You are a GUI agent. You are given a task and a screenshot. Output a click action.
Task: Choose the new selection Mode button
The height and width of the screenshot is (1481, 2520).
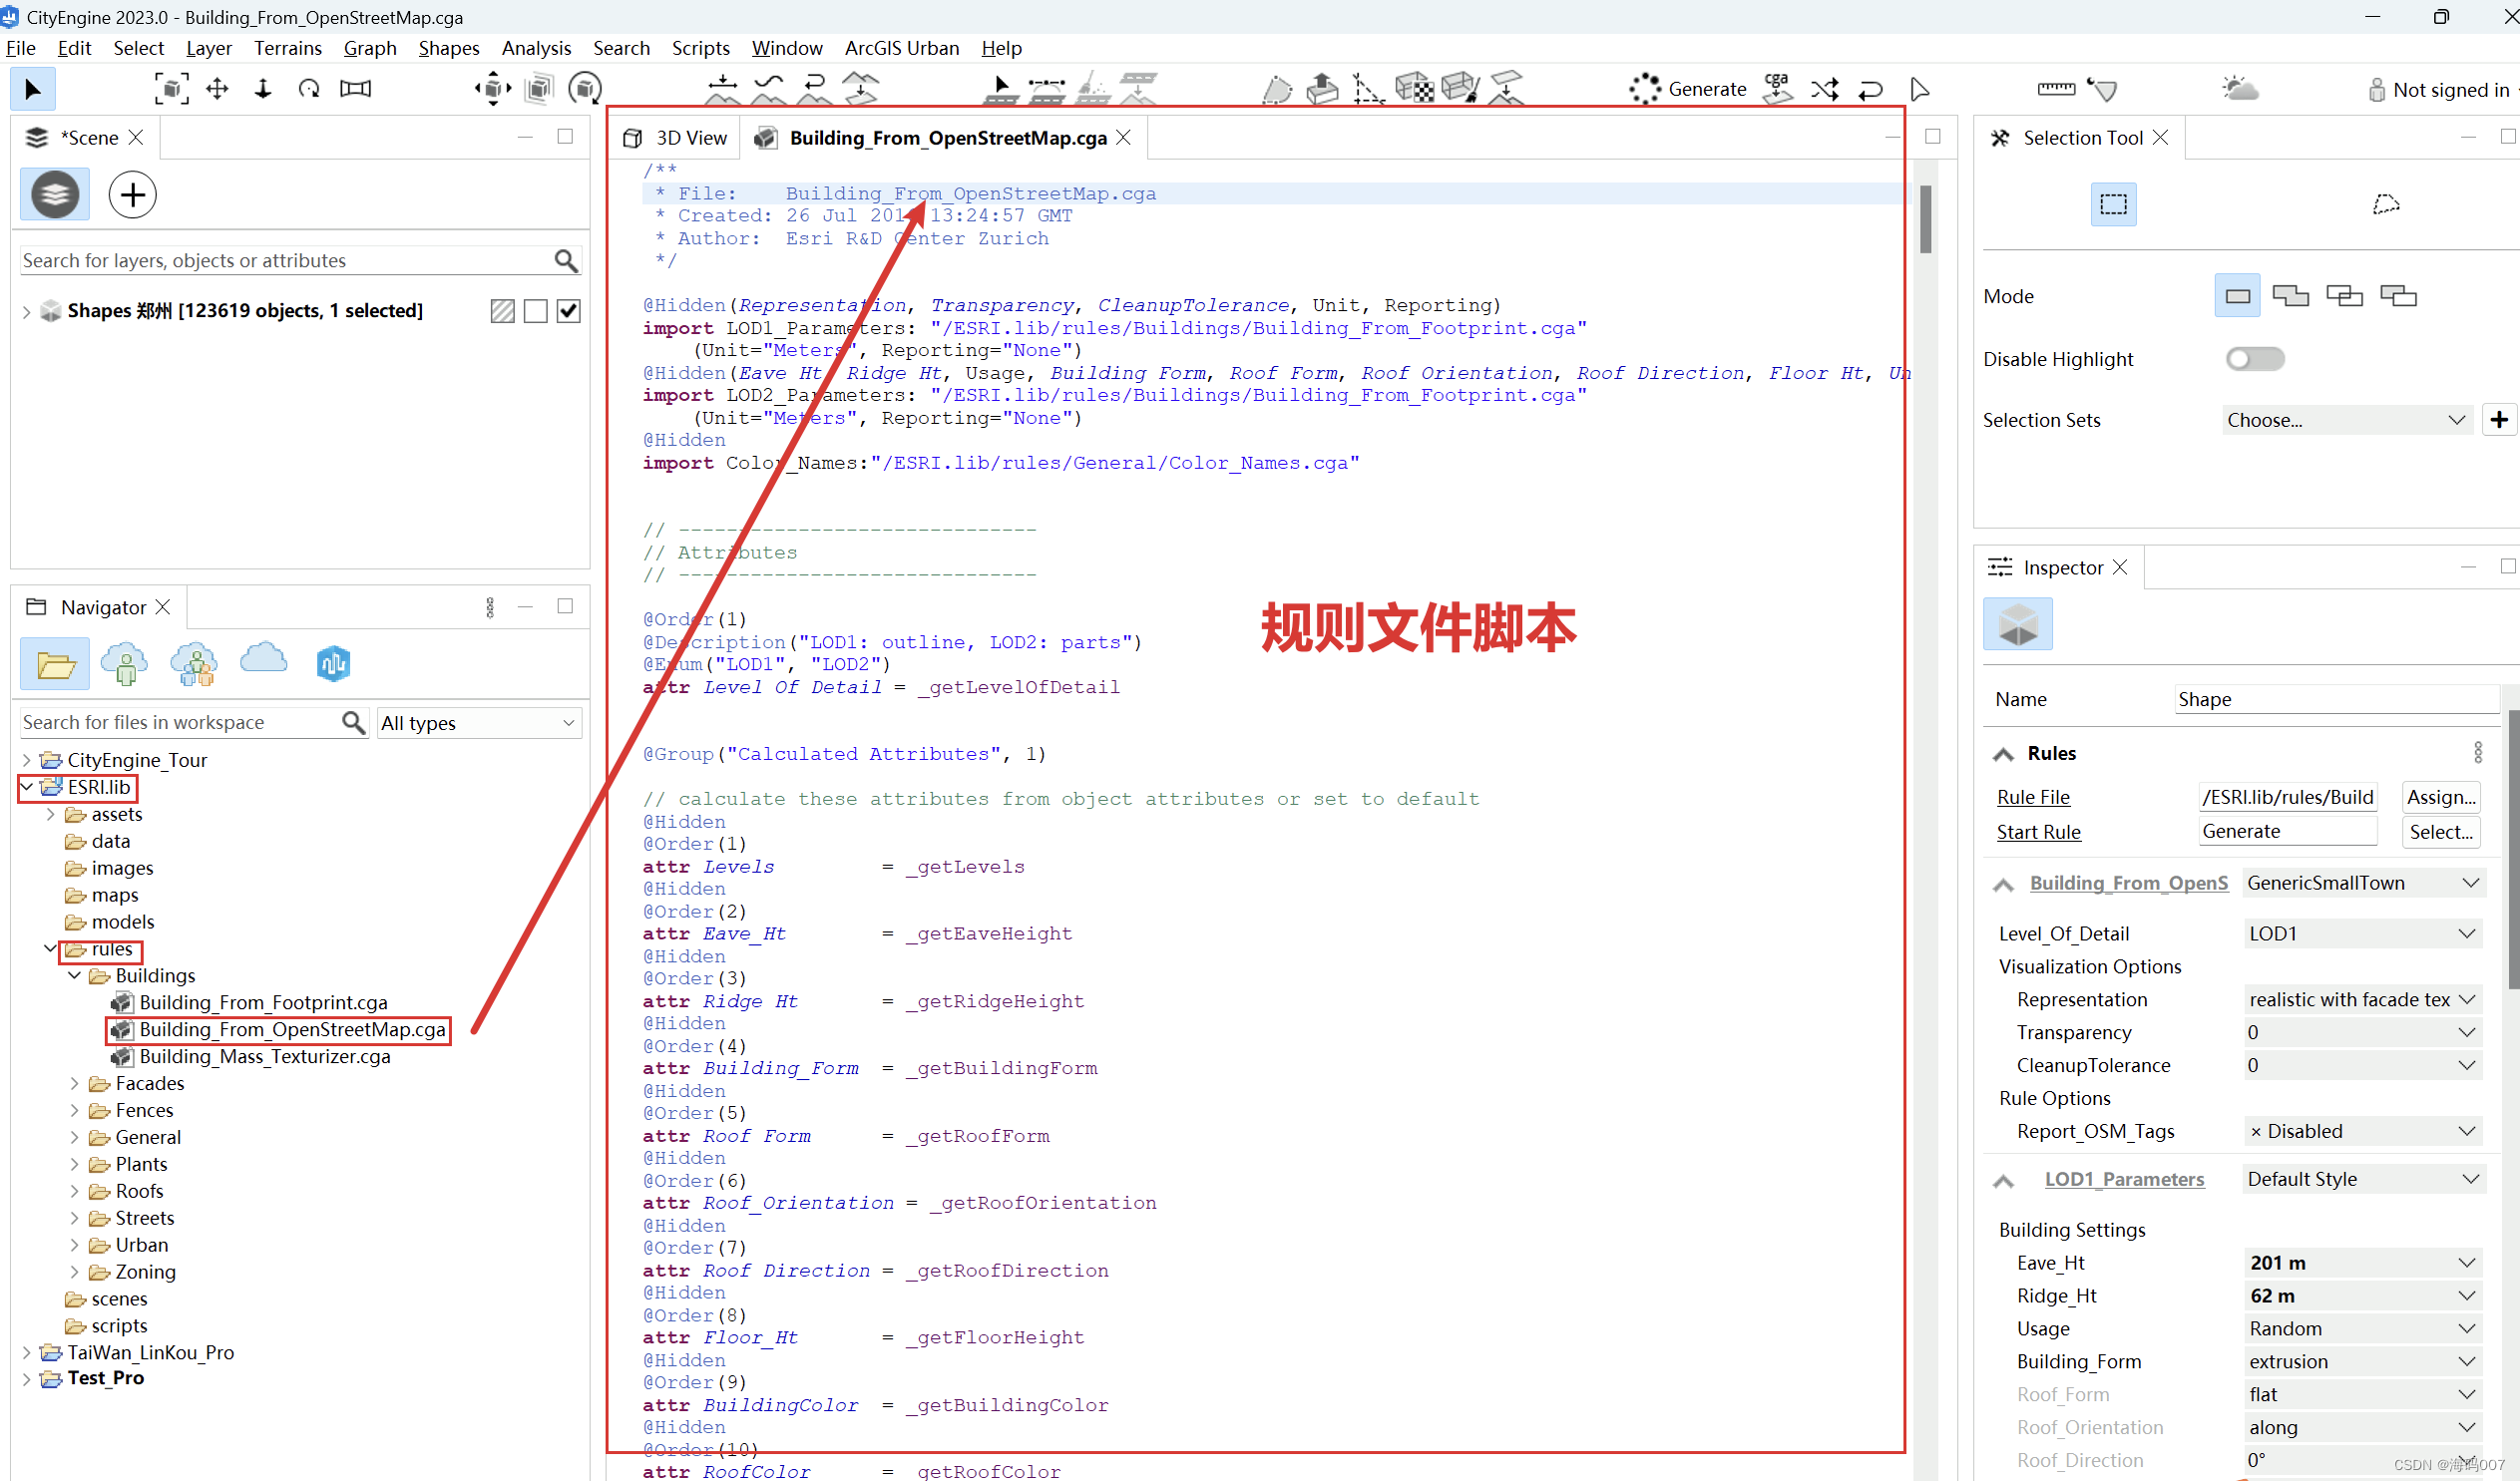tap(2238, 296)
